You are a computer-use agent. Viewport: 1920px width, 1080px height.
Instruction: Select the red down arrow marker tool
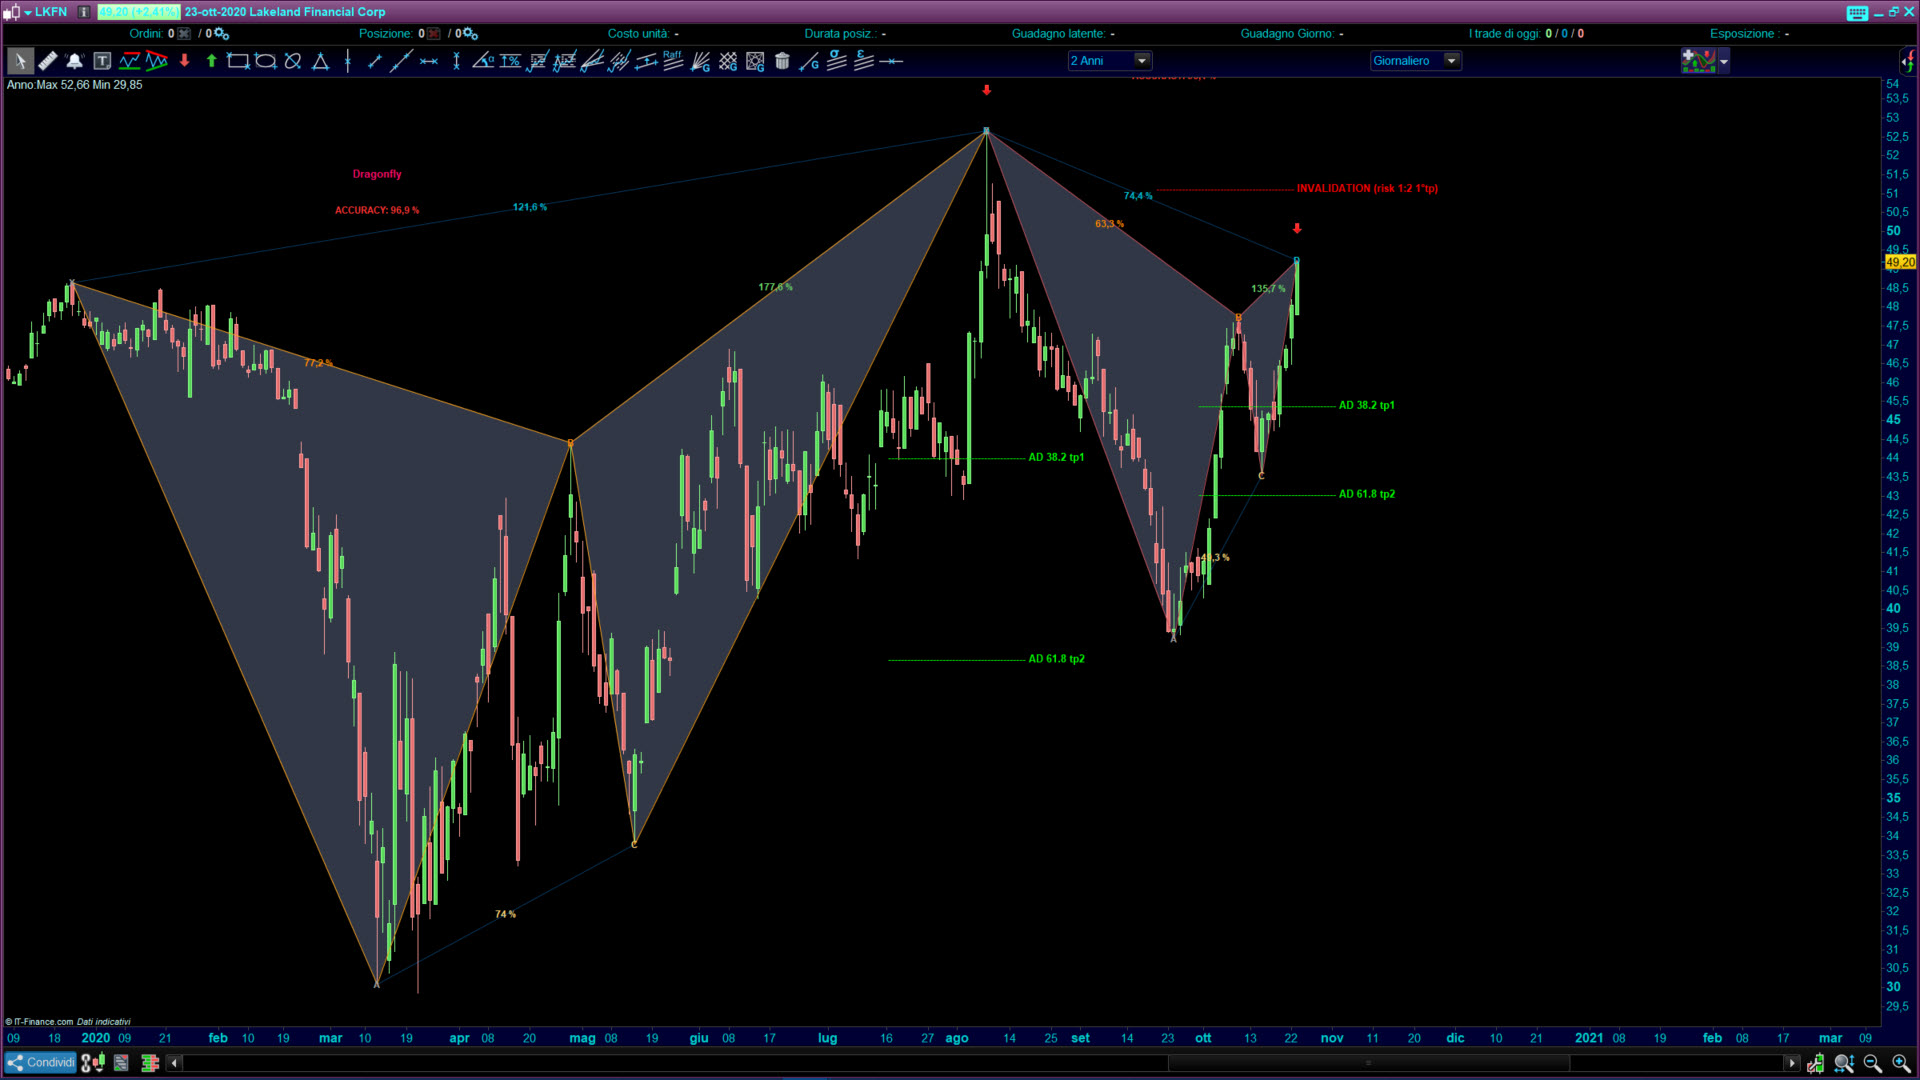(184, 61)
